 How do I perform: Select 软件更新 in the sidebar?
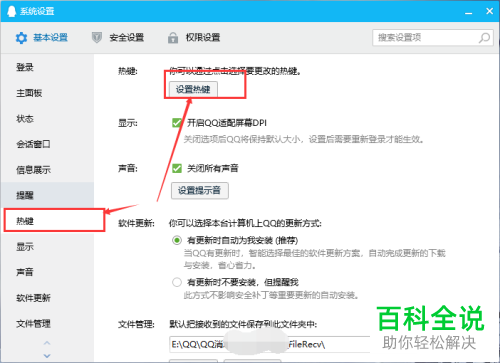tap(47, 298)
